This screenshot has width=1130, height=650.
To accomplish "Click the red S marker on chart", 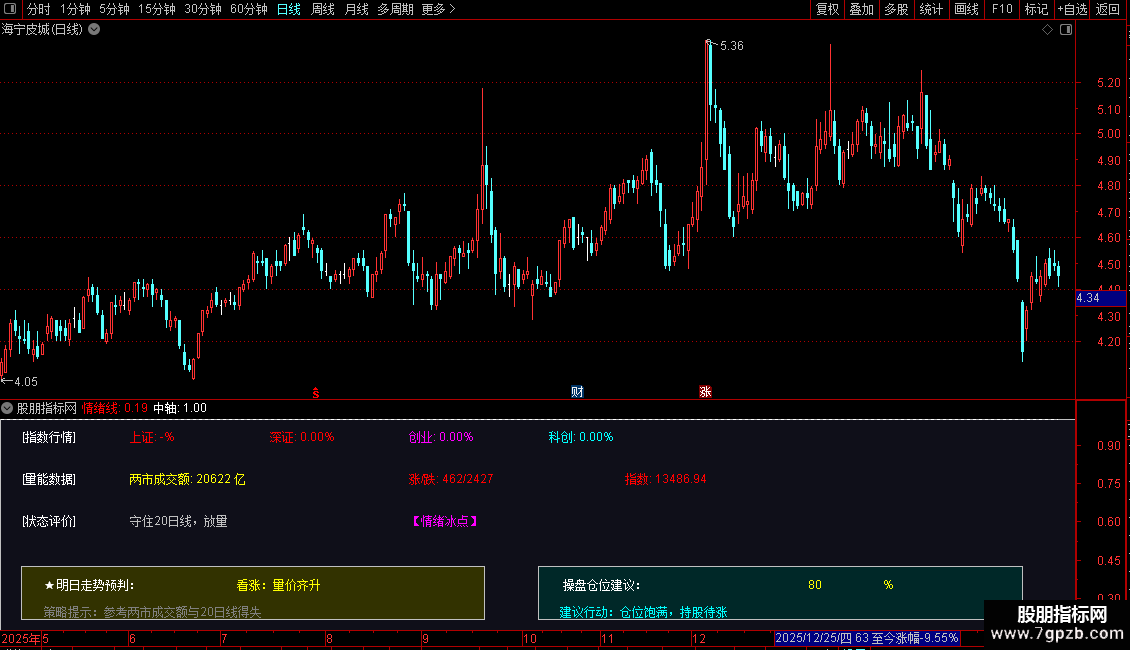I will point(316,393).
